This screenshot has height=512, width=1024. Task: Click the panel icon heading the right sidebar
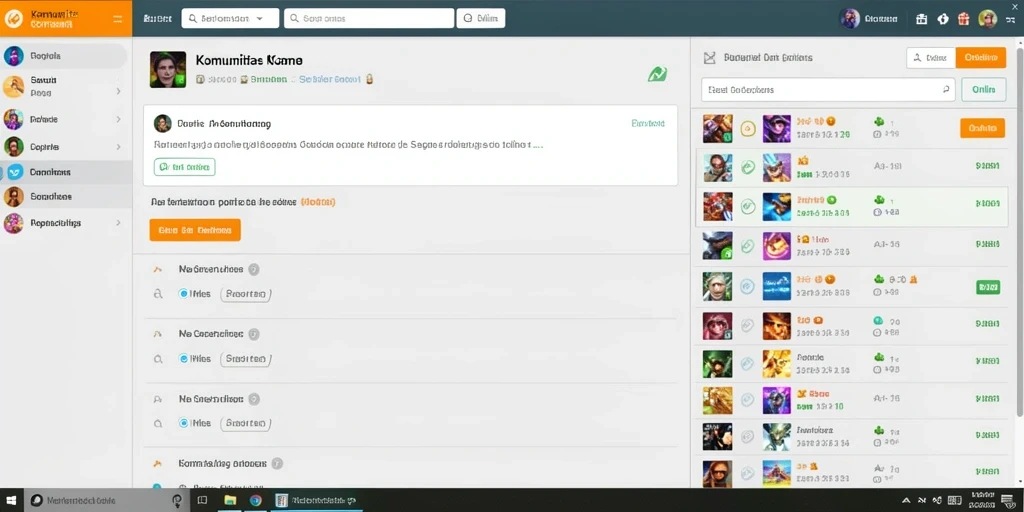[709, 58]
